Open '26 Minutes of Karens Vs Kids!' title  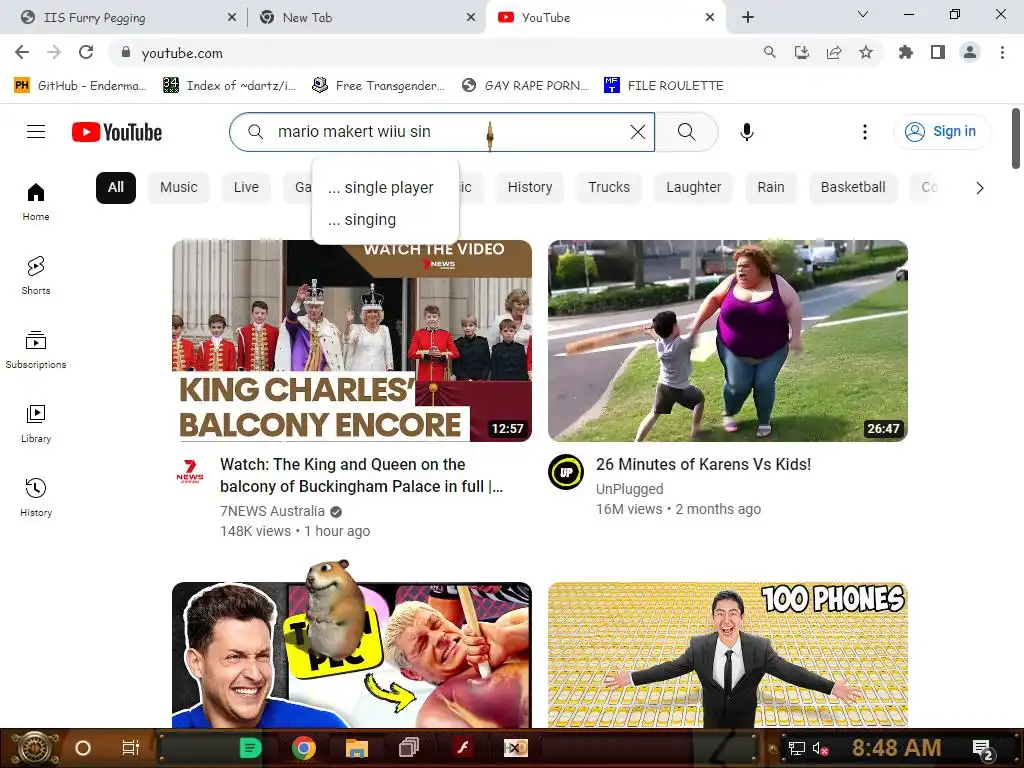coord(703,464)
